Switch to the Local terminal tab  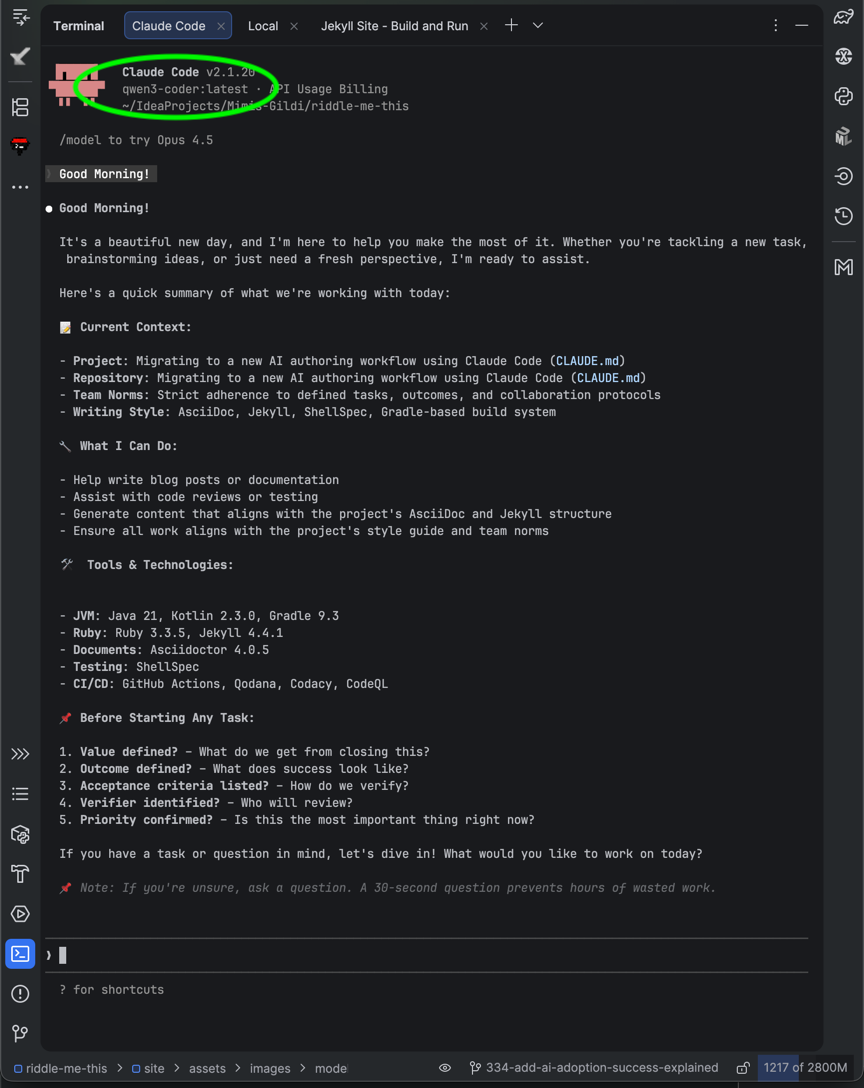click(262, 26)
